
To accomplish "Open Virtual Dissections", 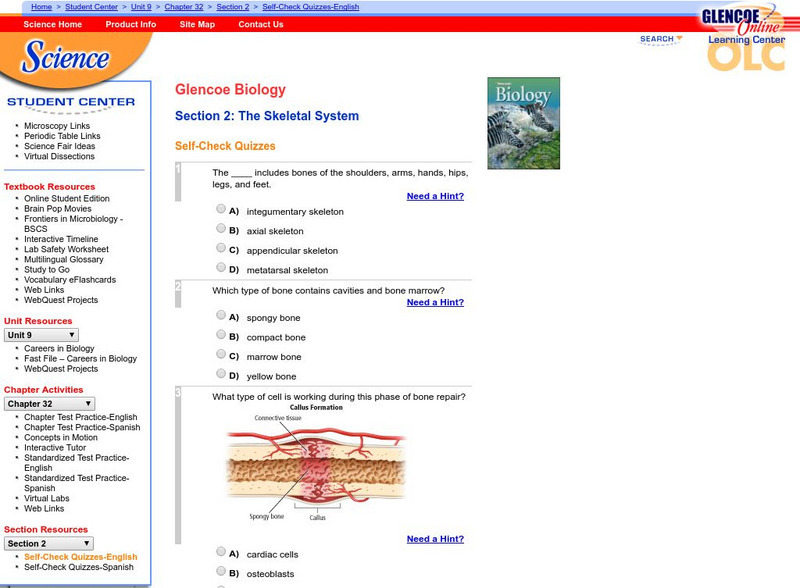I will click(x=59, y=156).
